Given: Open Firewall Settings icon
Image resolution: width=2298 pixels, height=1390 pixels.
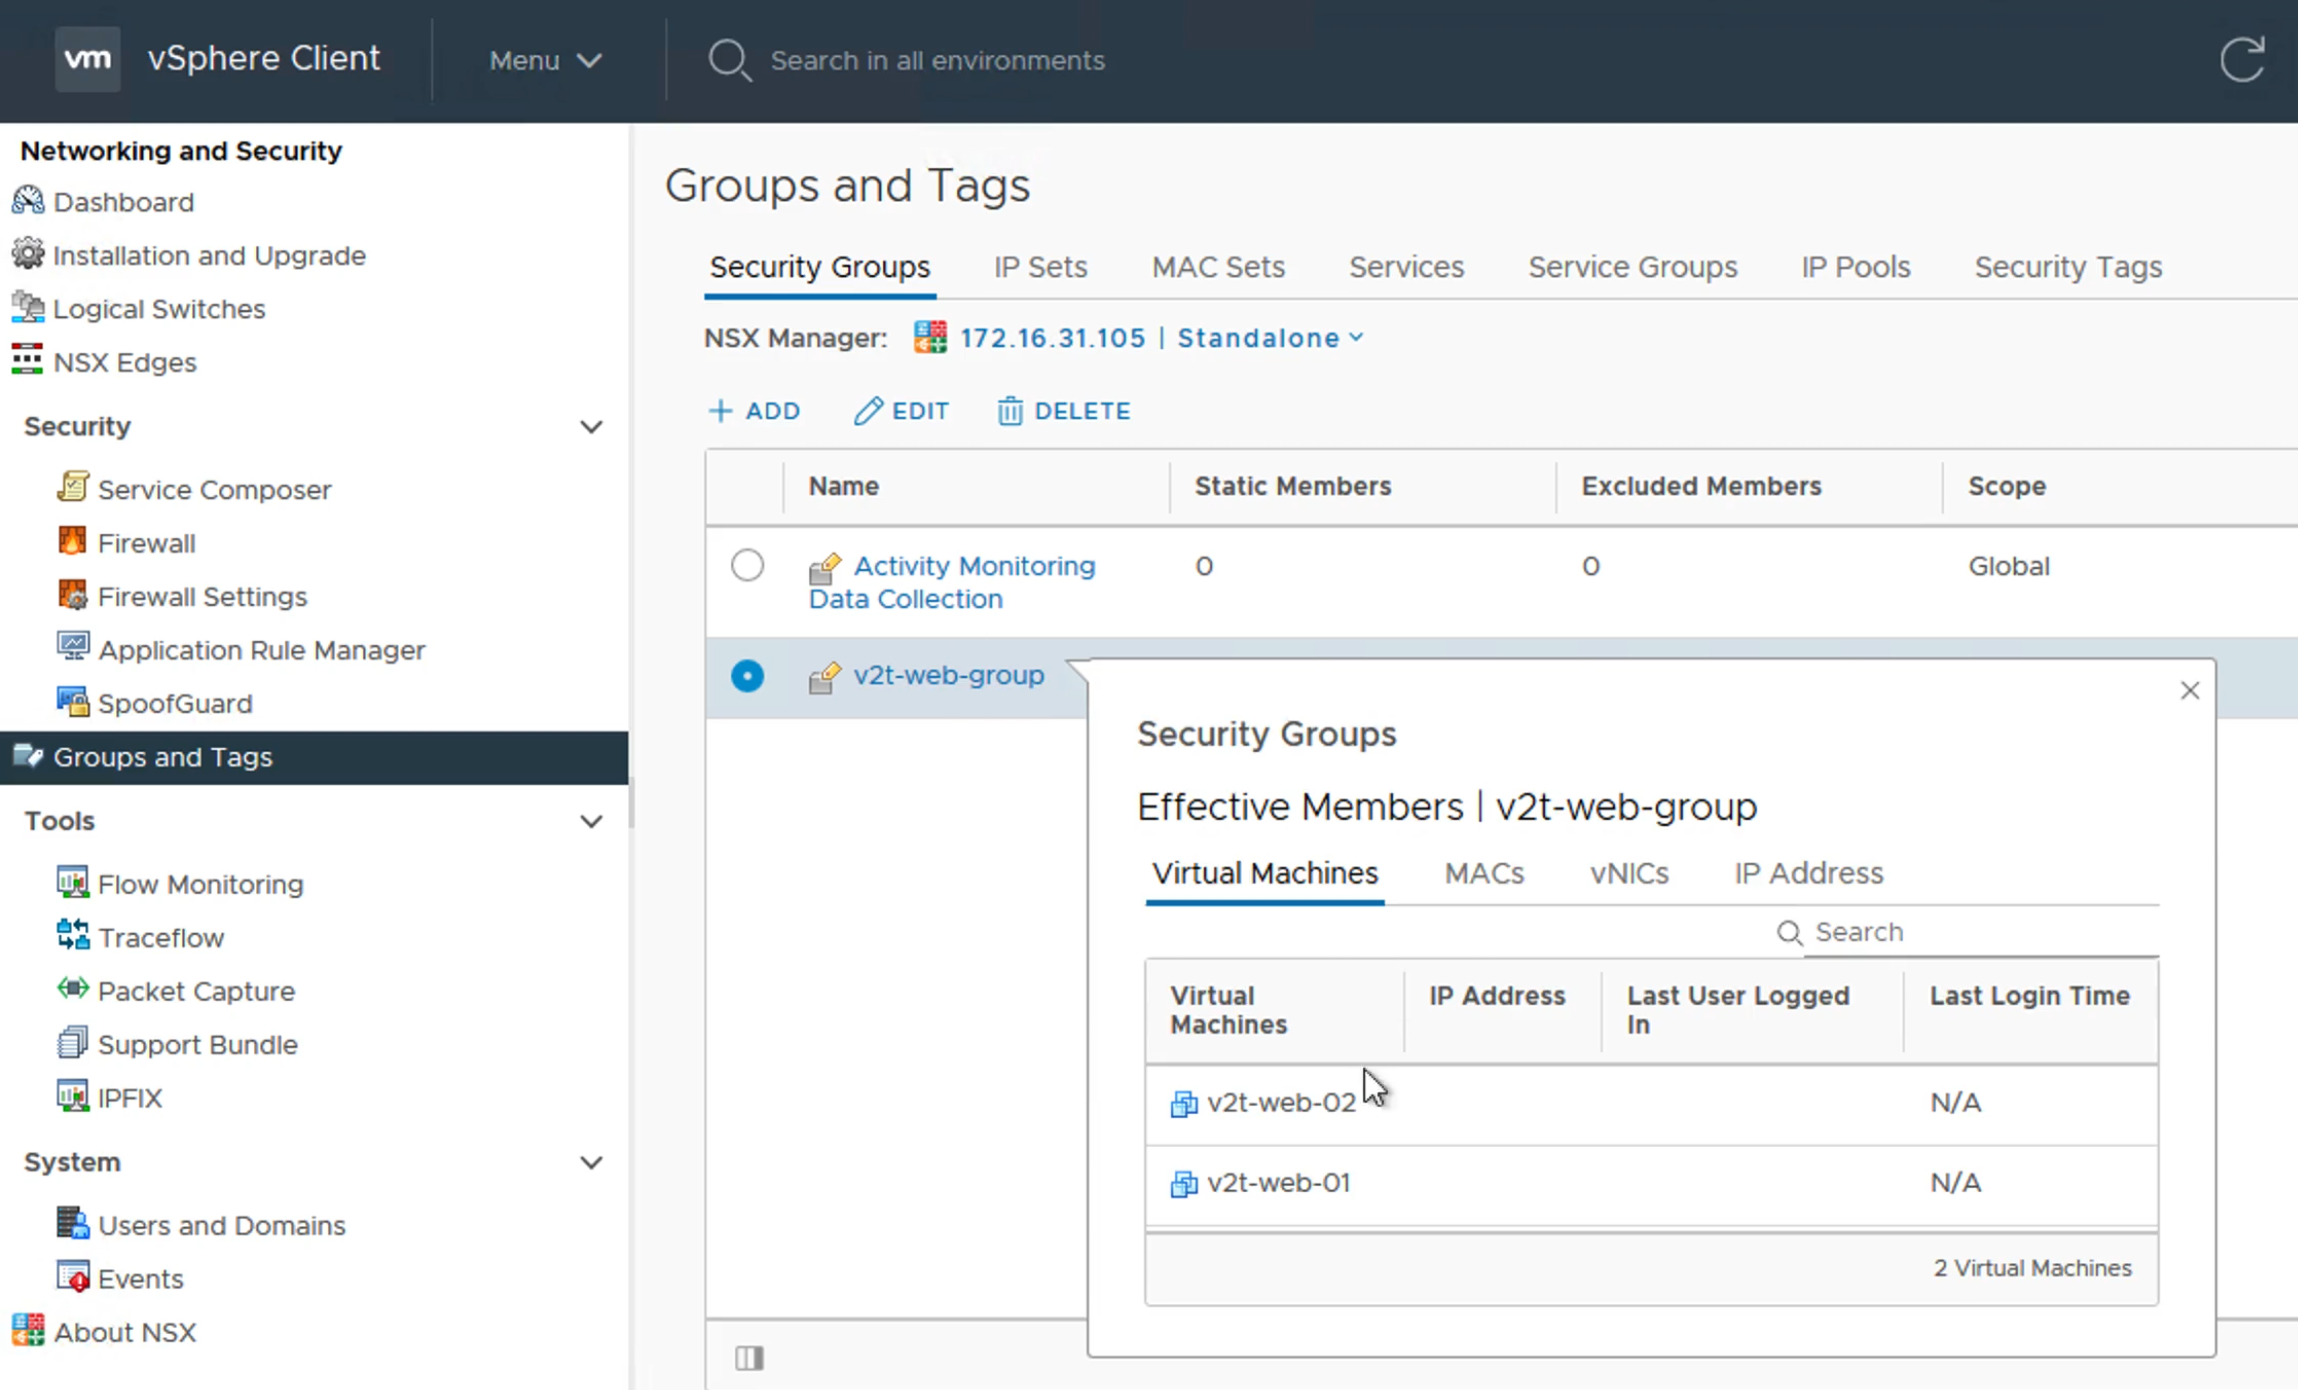Looking at the screenshot, I should [72, 595].
